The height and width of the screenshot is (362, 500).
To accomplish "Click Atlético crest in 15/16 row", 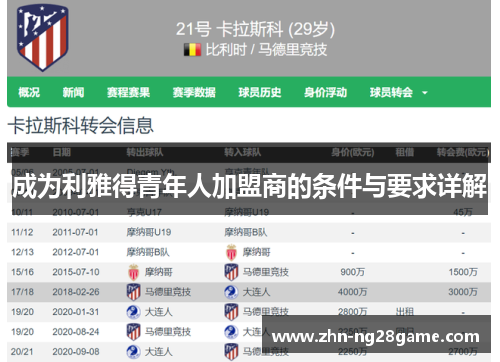I will coord(231,272).
